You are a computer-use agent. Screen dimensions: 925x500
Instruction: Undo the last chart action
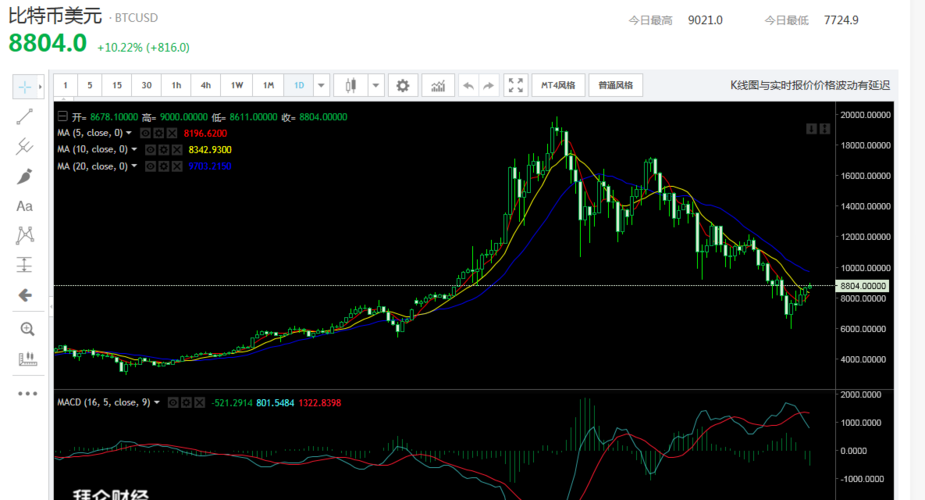pyautogui.click(x=468, y=85)
